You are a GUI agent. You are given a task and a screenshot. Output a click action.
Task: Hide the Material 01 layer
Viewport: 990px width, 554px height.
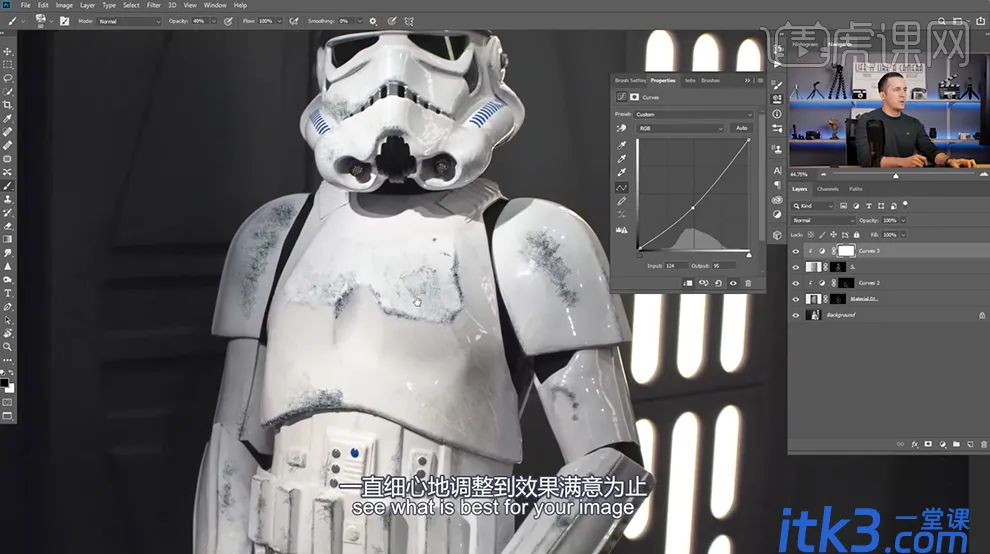coord(796,299)
